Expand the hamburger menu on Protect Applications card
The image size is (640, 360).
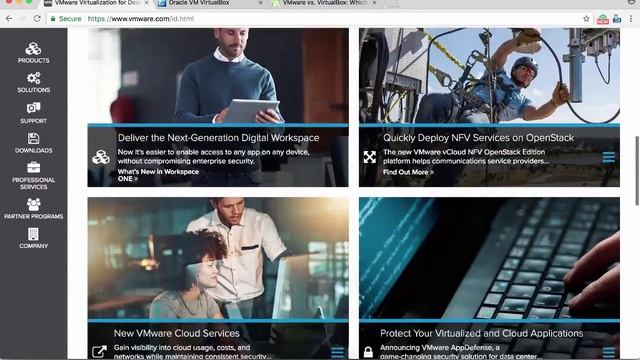[x=608, y=352]
